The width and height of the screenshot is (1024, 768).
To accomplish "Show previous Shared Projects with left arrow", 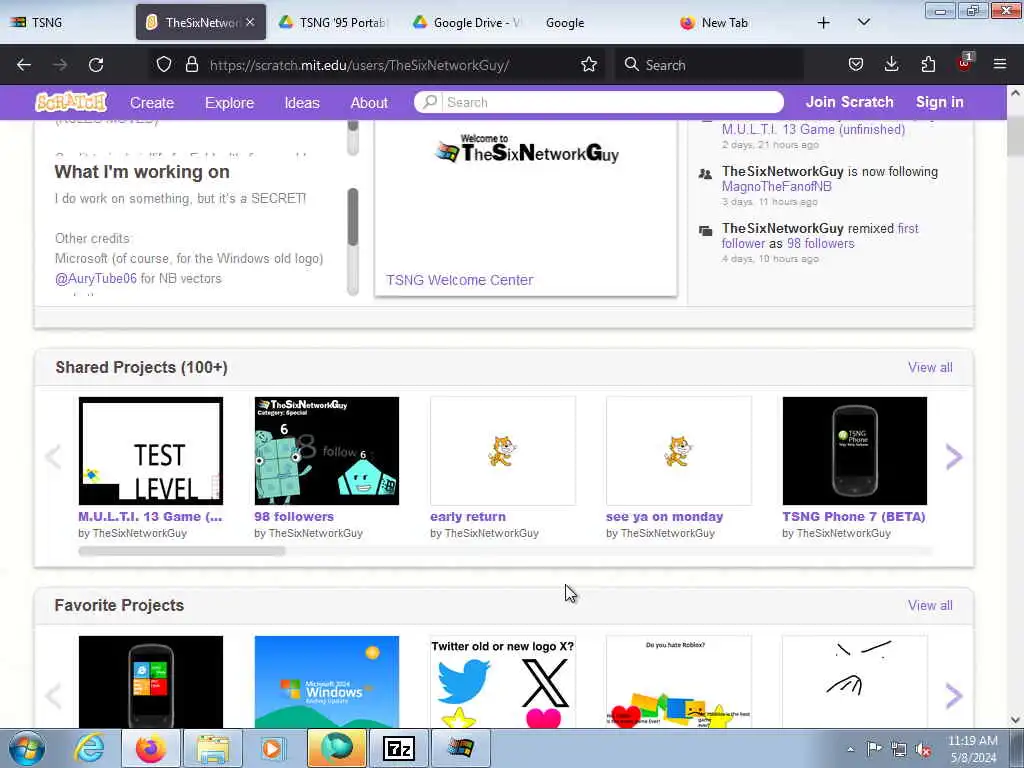I will pos(54,456).
